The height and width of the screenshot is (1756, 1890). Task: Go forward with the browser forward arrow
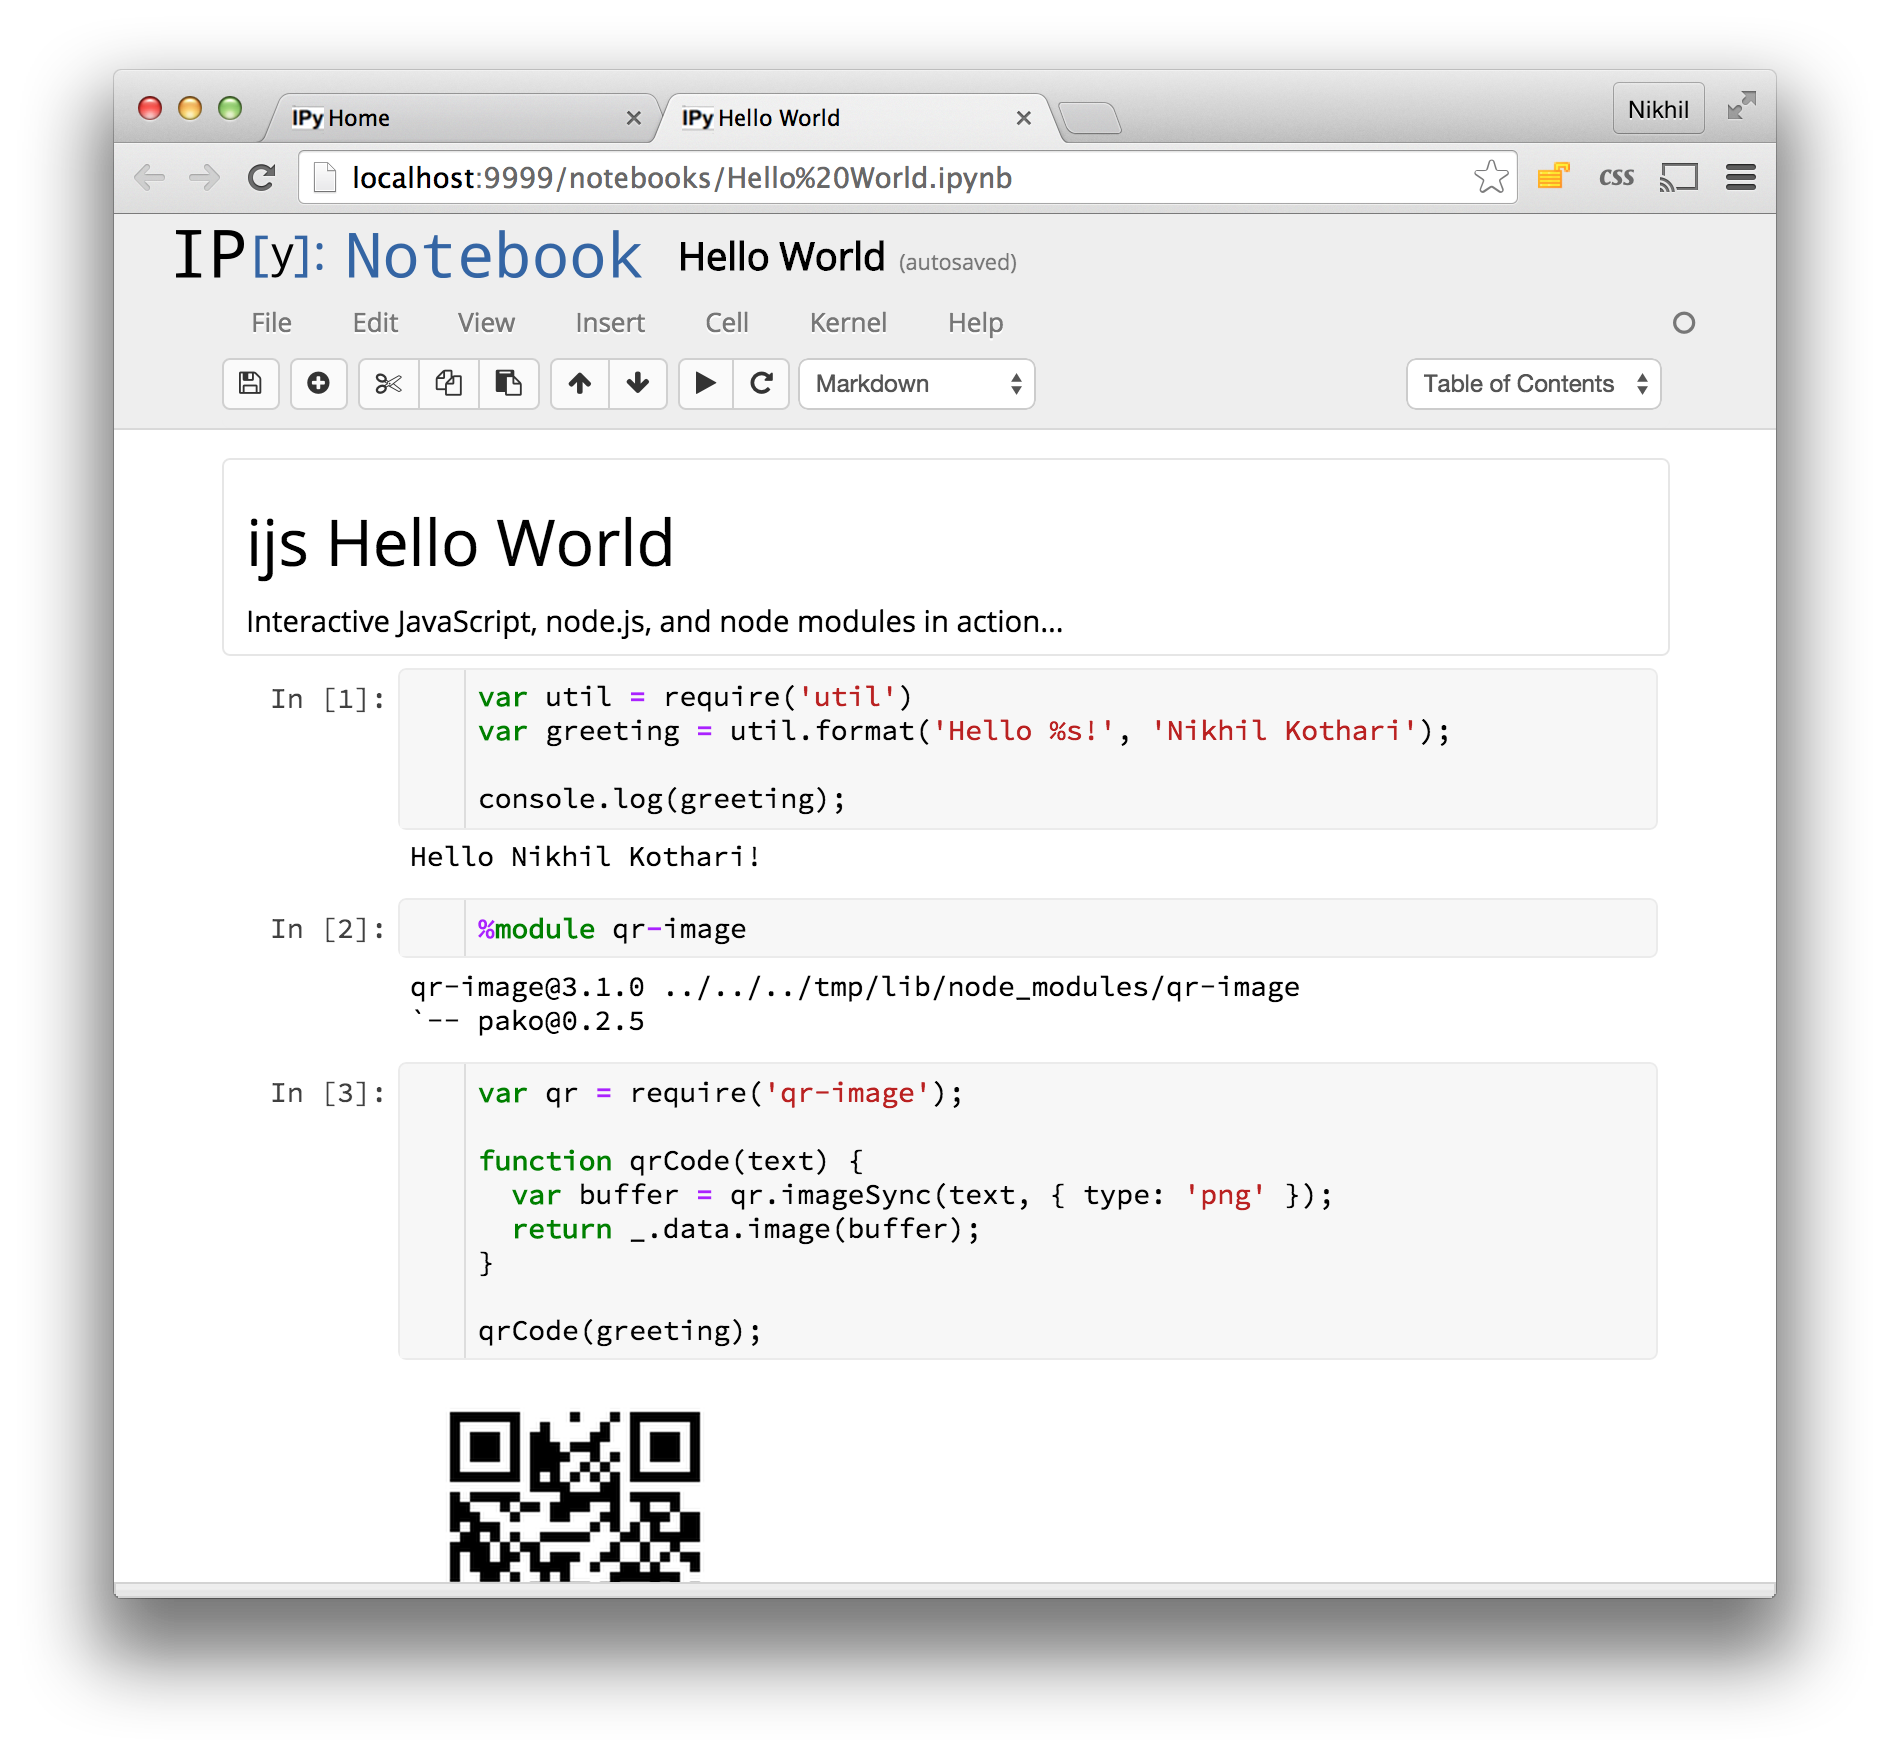tap(205, 178)
